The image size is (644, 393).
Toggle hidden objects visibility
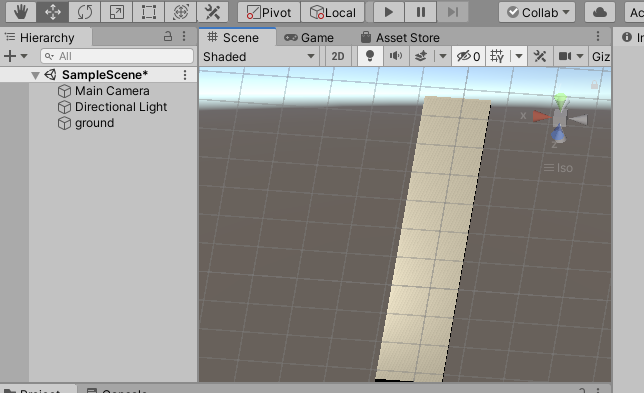tap(468, 56)
